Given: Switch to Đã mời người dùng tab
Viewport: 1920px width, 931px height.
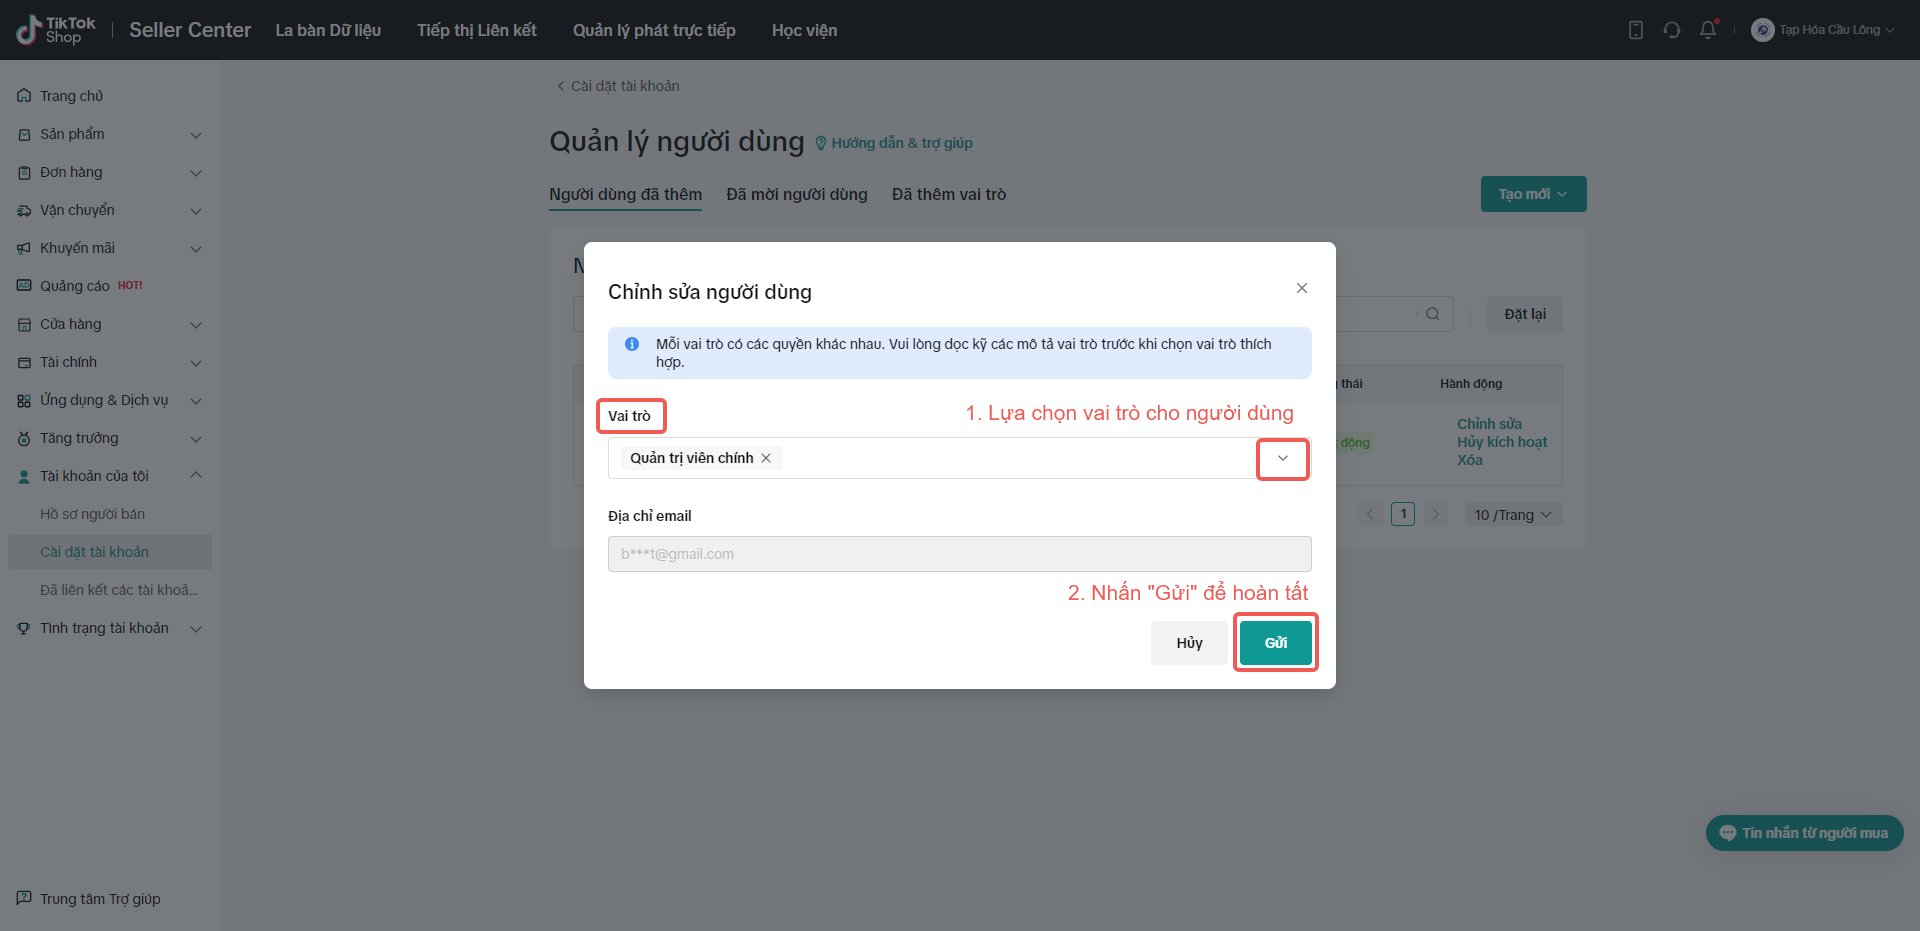Looking at the screenshot, I should pos(797,194).
